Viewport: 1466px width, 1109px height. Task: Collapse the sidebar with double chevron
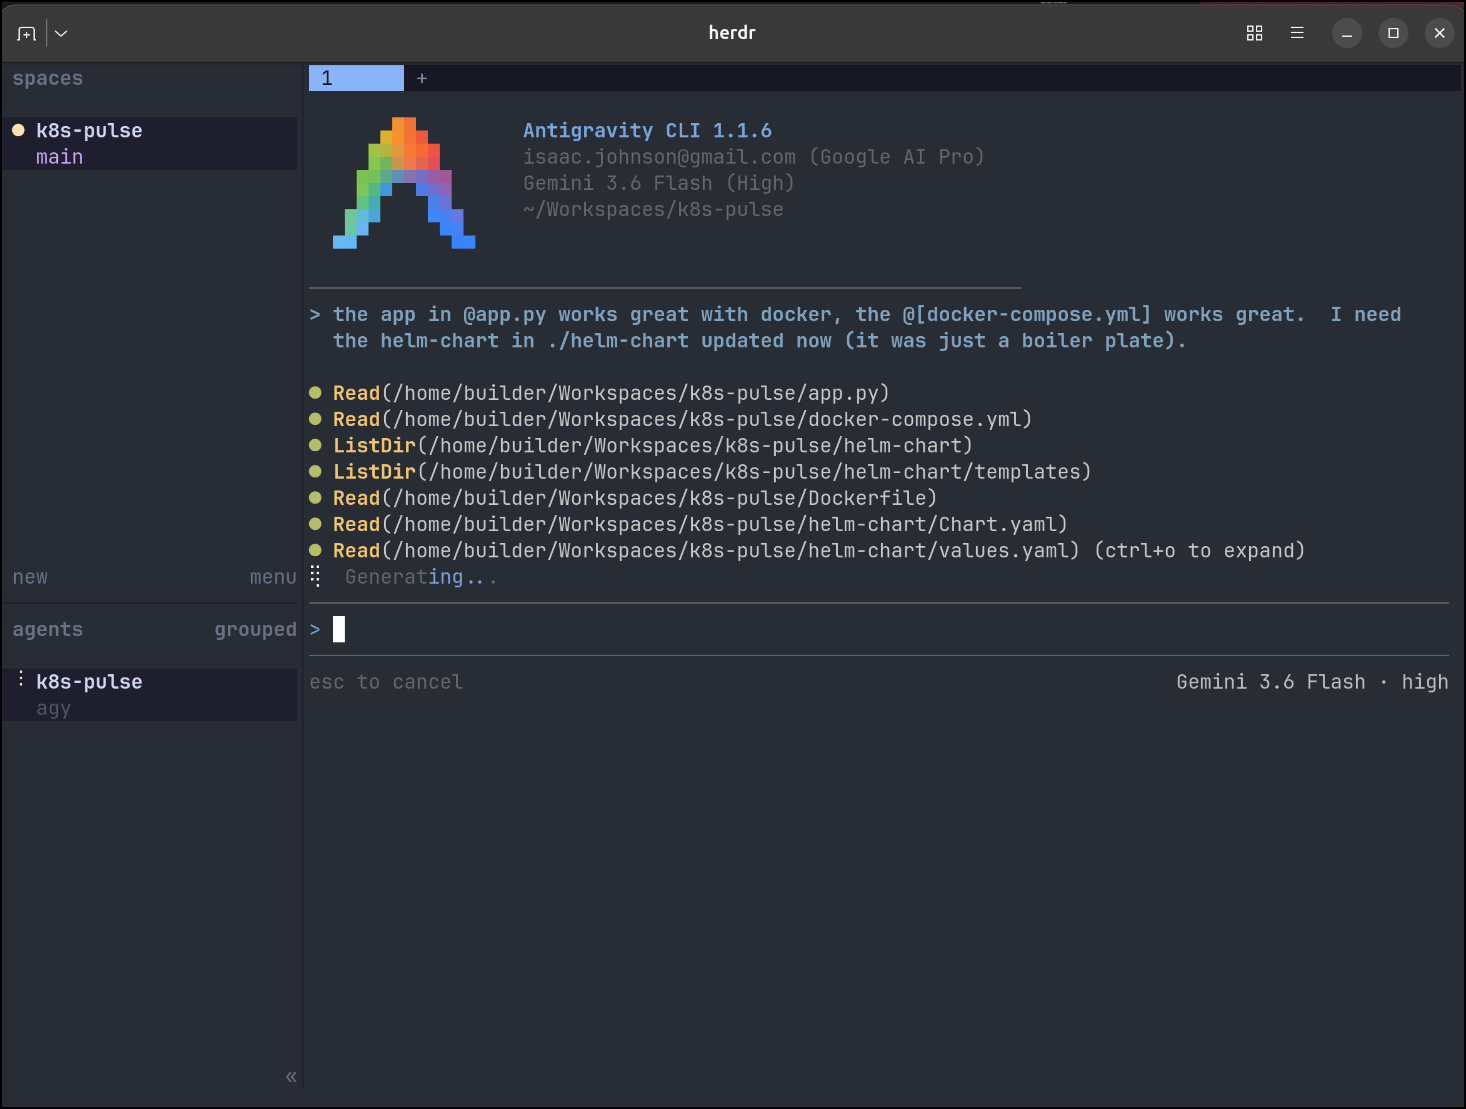[291, 1077]
